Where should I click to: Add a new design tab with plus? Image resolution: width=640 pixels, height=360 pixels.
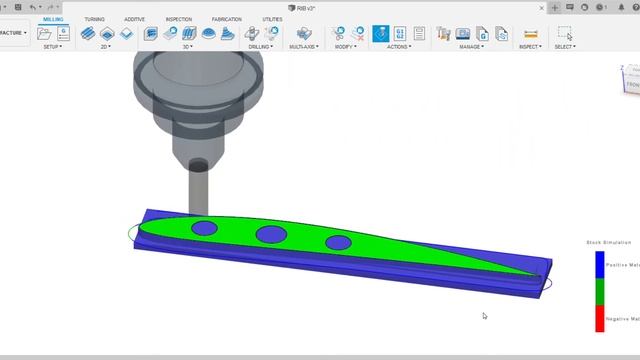pos(555,7)
